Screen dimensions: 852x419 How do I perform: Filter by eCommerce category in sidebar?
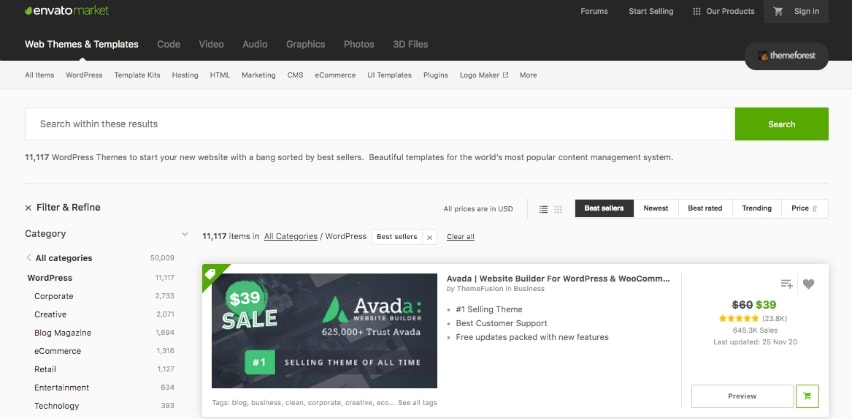coord(58,351)
